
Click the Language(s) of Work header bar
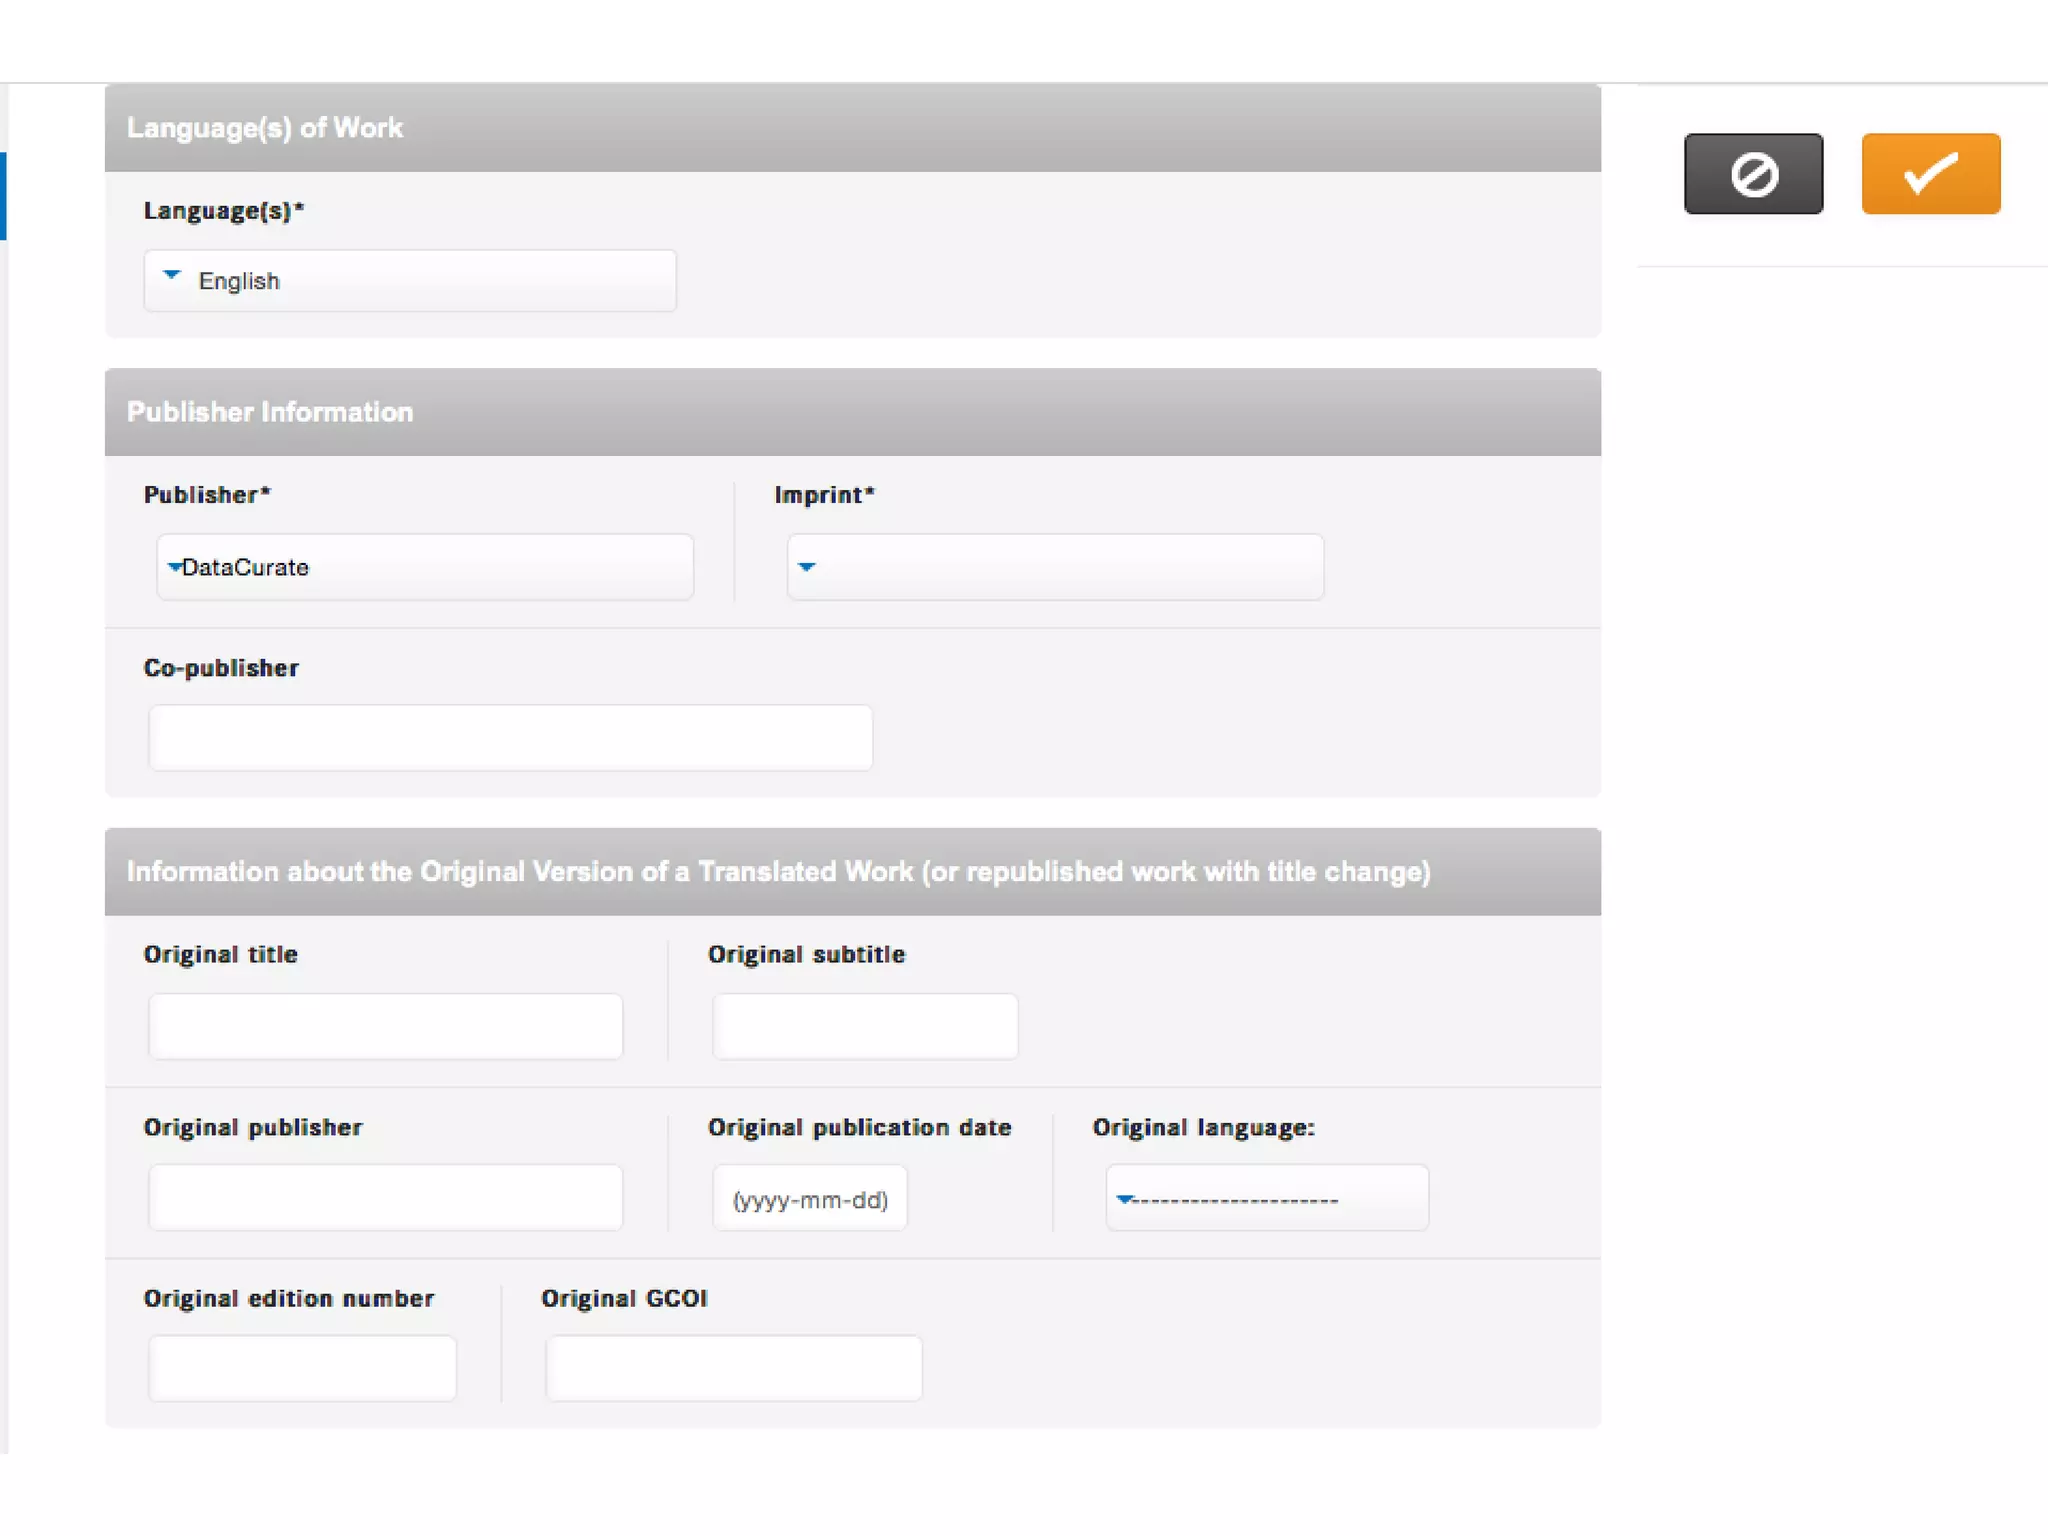pos(852,128)
